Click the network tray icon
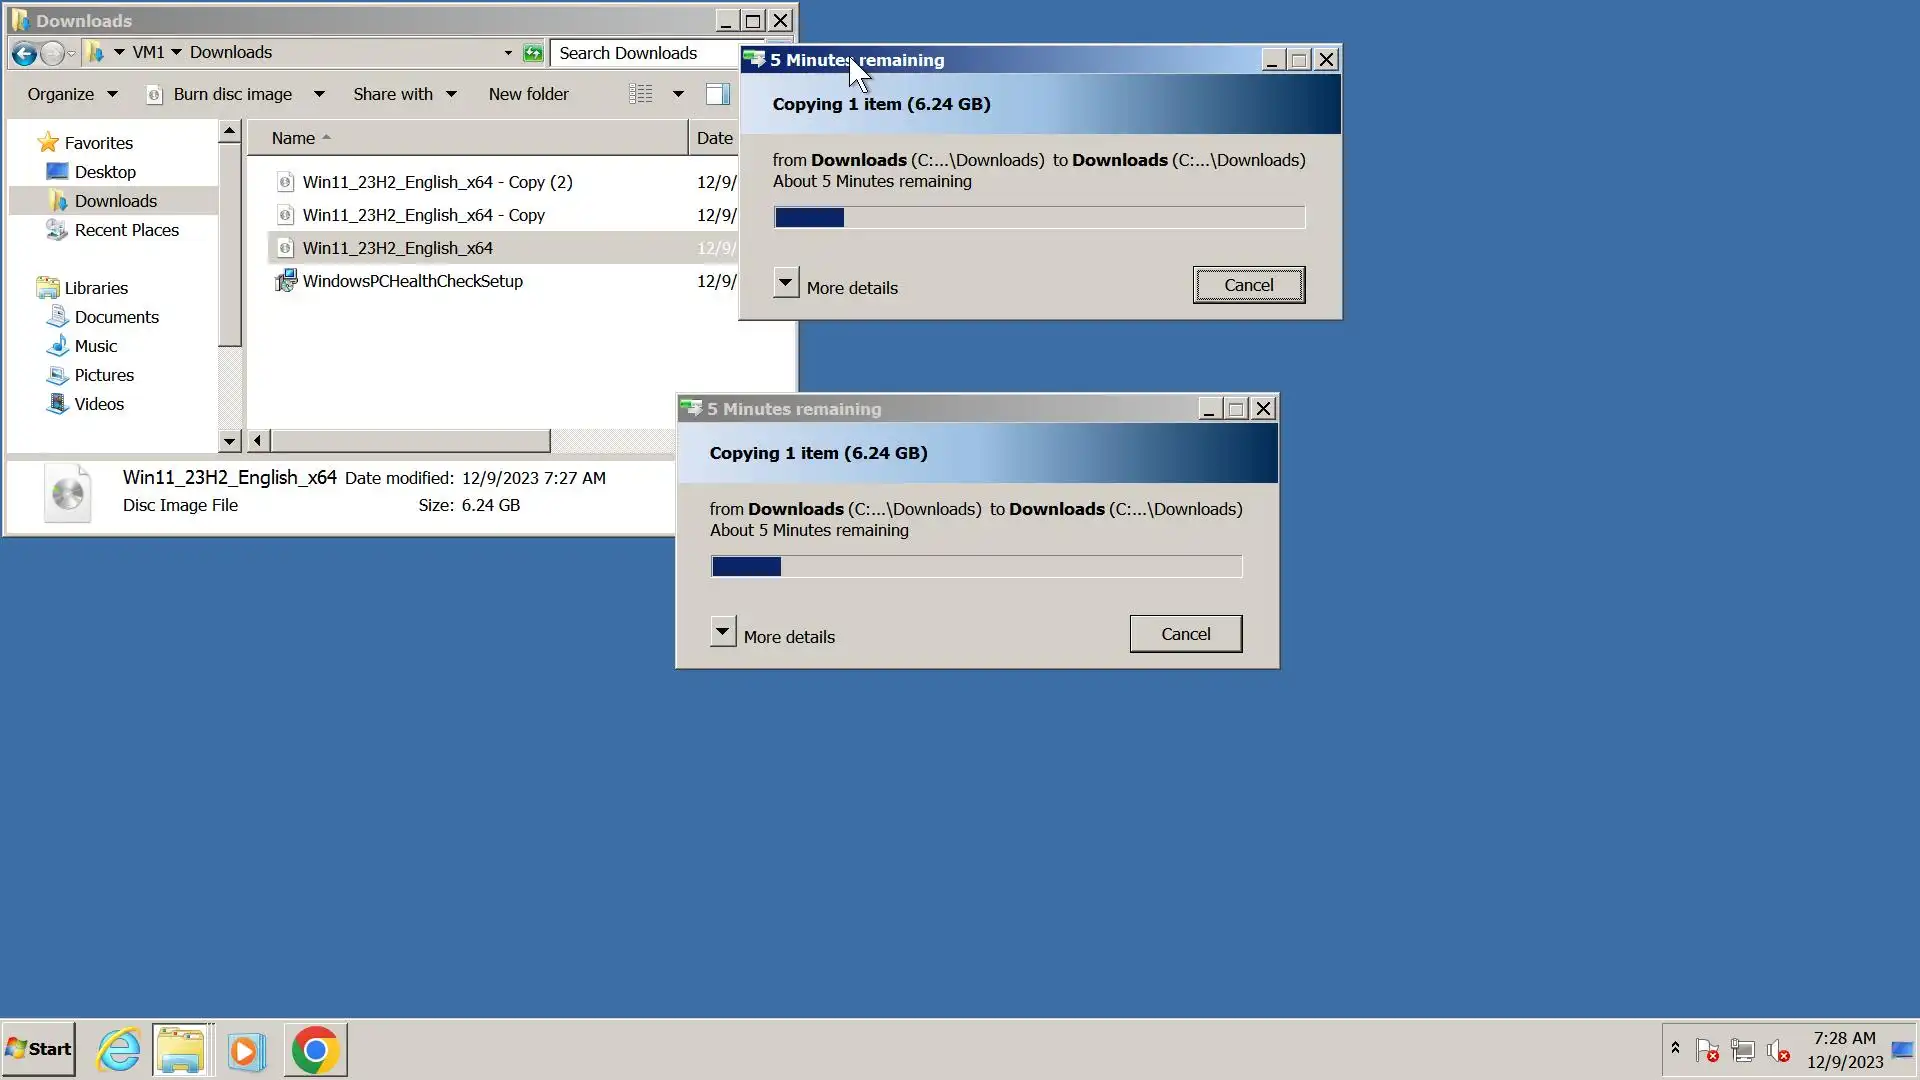This screenshot has height=1080, width=1920. click(x=1742, y=1051)
